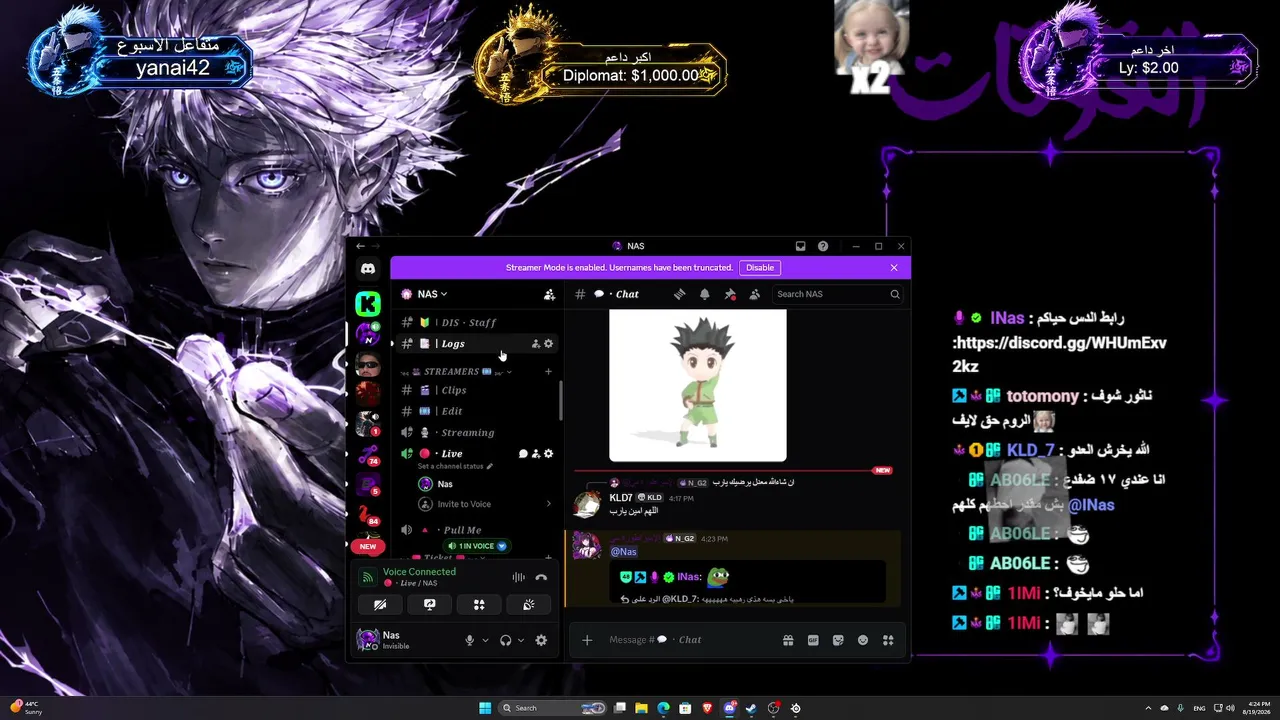This screenshot has height=720, width=1280.
Task: Open the GIF picker
Action: click(813, 640)
